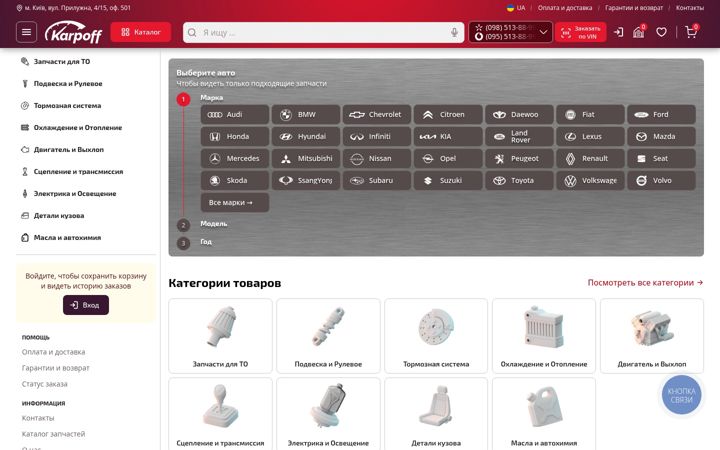Open the garage icon in header
720x450 pixels.
(x=639, y=32)
